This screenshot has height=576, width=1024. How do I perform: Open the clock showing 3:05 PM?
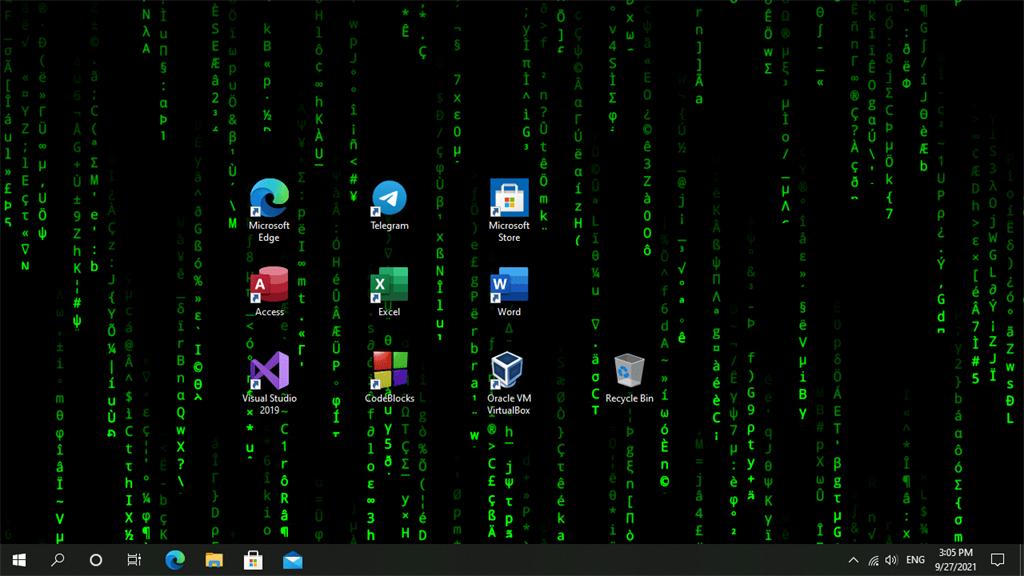click(955, 560)
